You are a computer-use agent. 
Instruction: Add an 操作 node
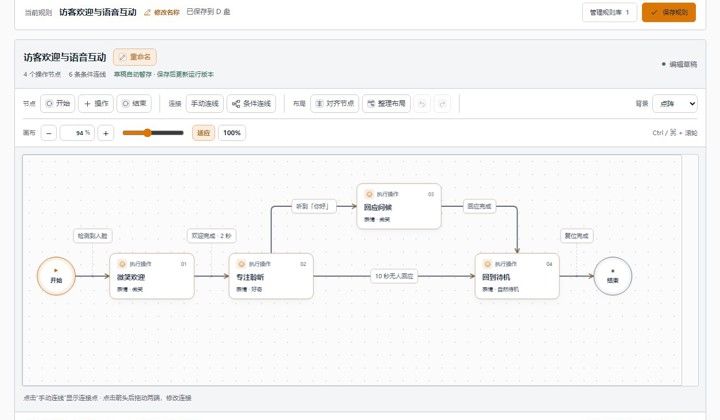pos(96,104)
